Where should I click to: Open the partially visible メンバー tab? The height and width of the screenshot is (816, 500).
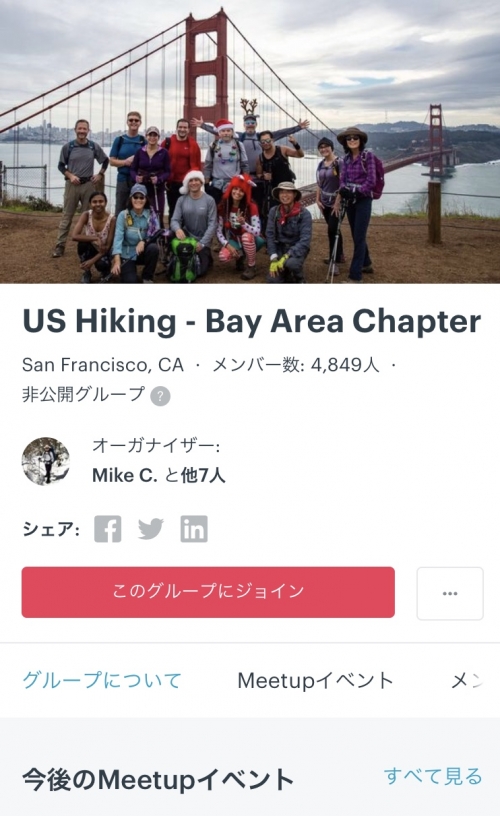pyautogui.click(x=467, y=680)
